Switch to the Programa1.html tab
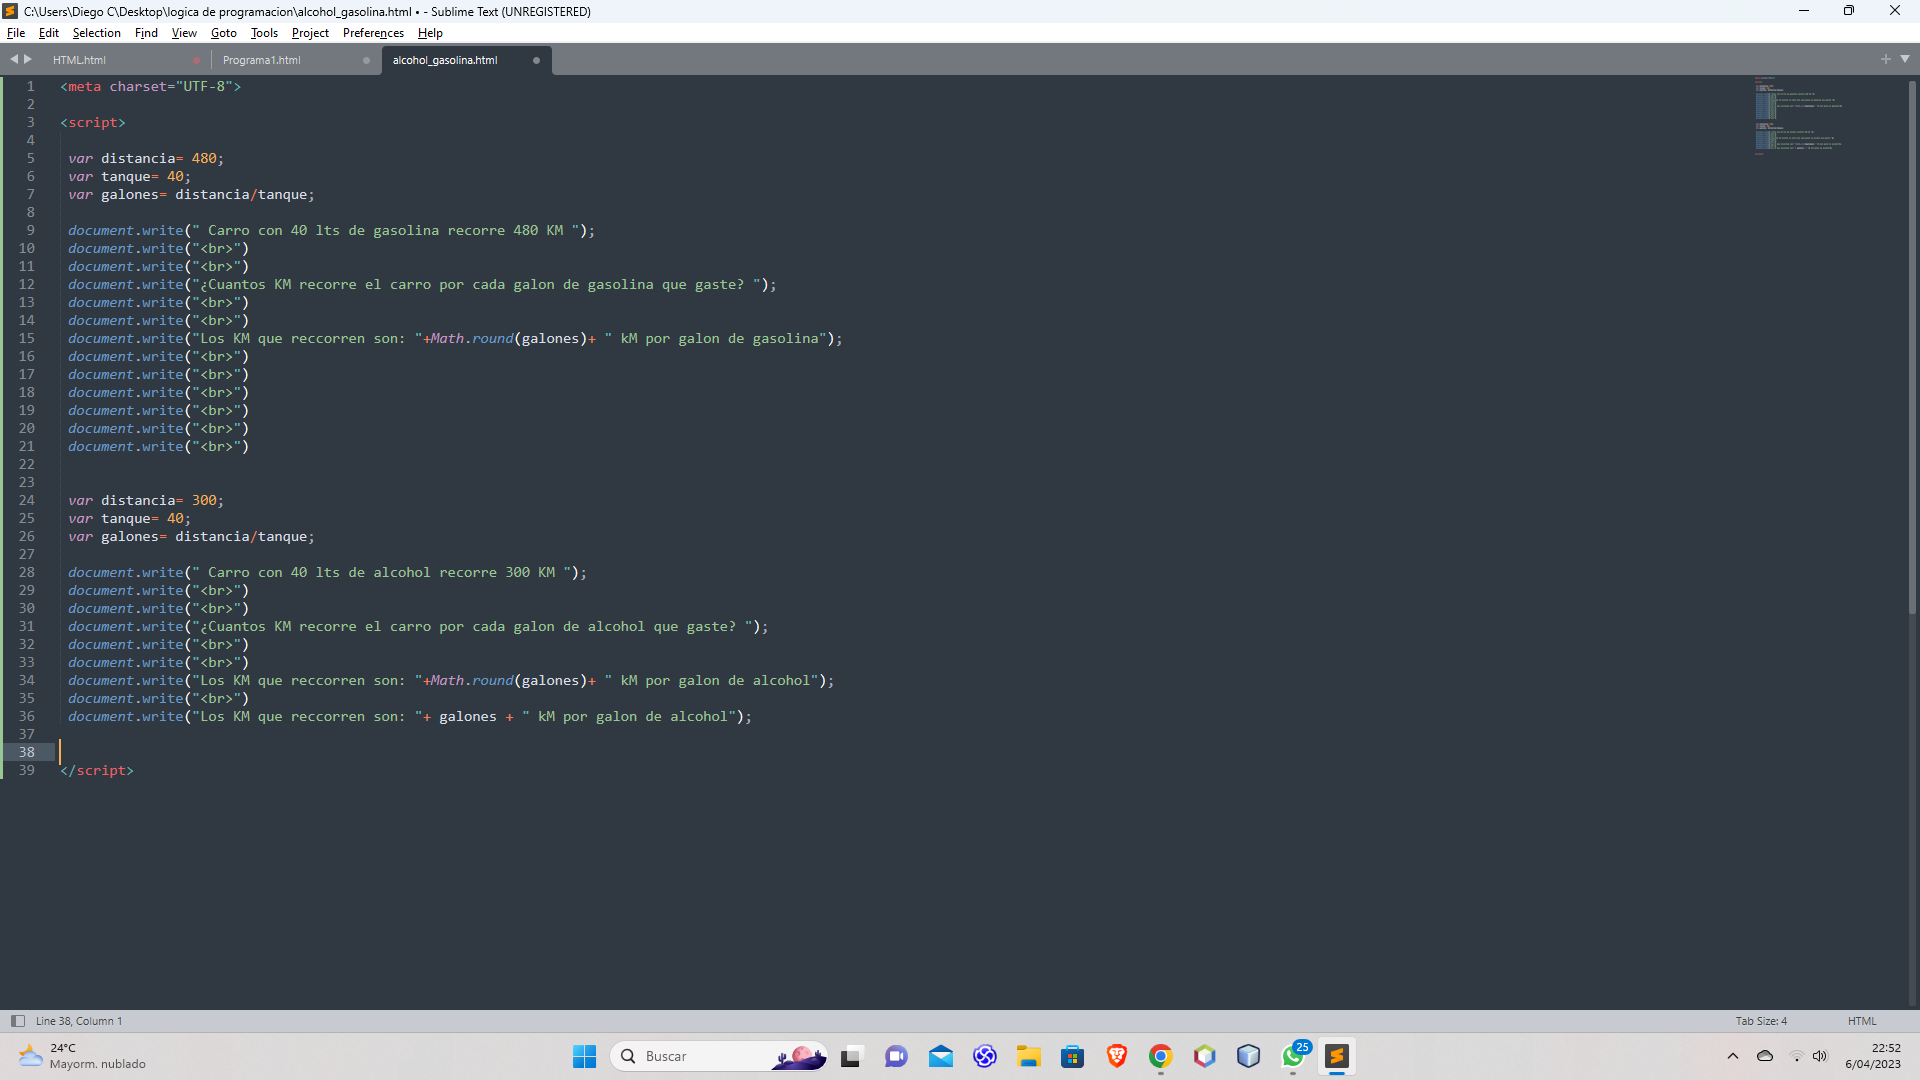1920x1080 pixels. point(261,60)
